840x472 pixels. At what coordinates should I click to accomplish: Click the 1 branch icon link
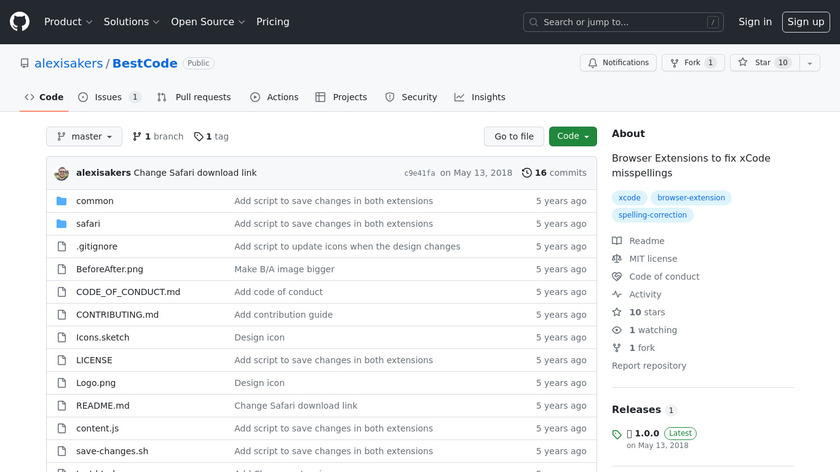(137, 137)
